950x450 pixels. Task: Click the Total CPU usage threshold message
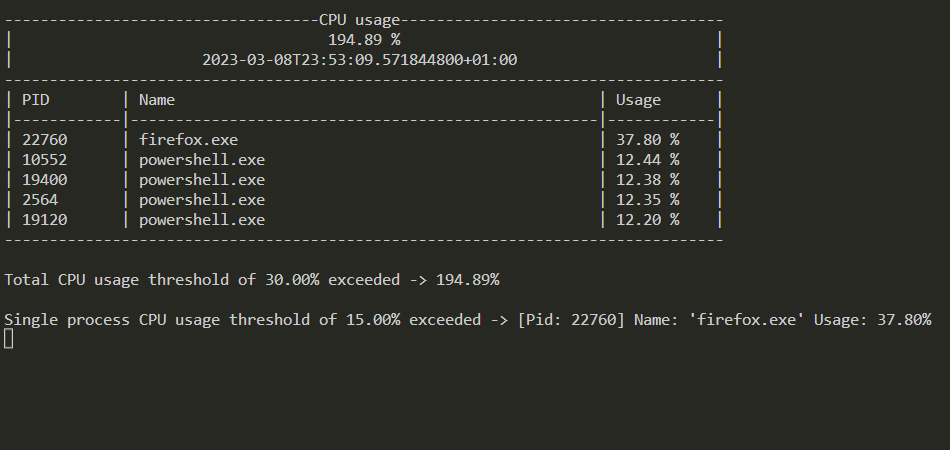pyautogui.click(x=251, y=280)
